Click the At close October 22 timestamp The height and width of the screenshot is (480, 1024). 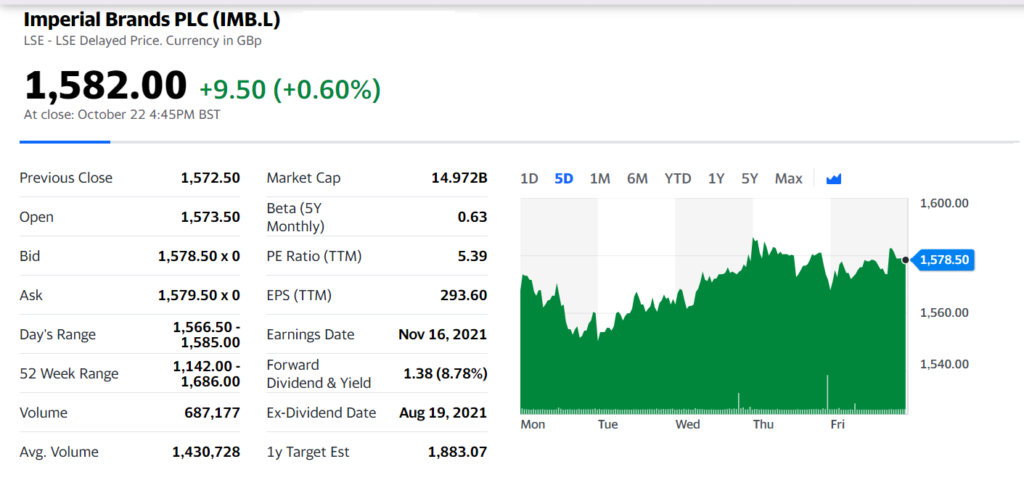122,115
